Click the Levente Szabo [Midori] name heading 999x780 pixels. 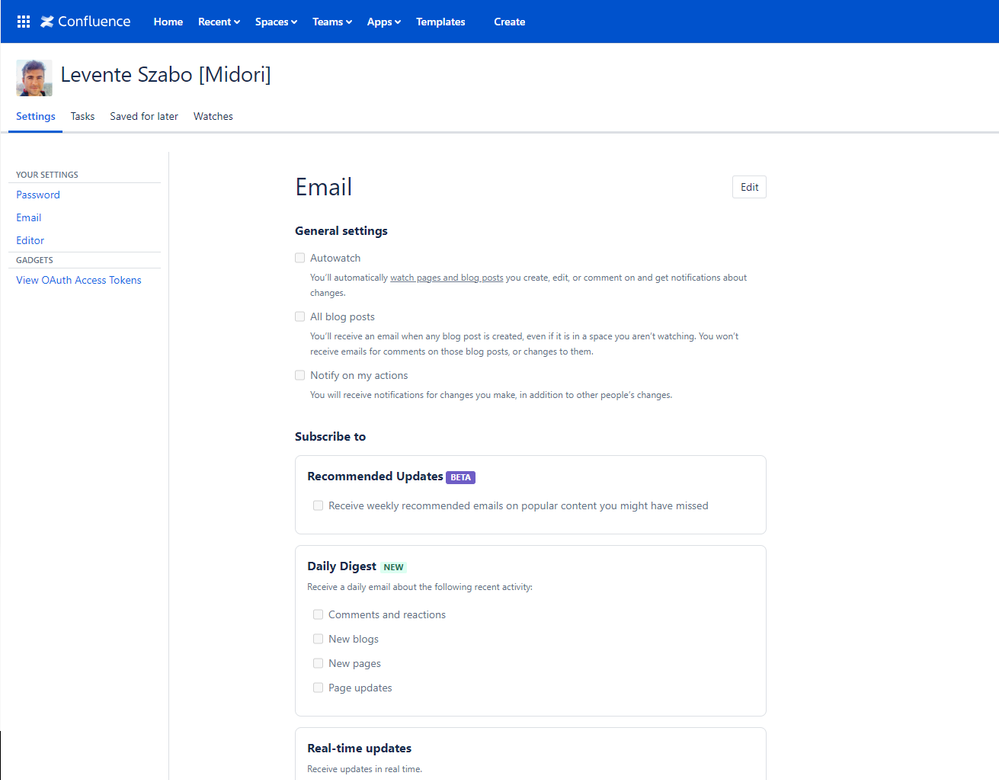tap(166, 75)
